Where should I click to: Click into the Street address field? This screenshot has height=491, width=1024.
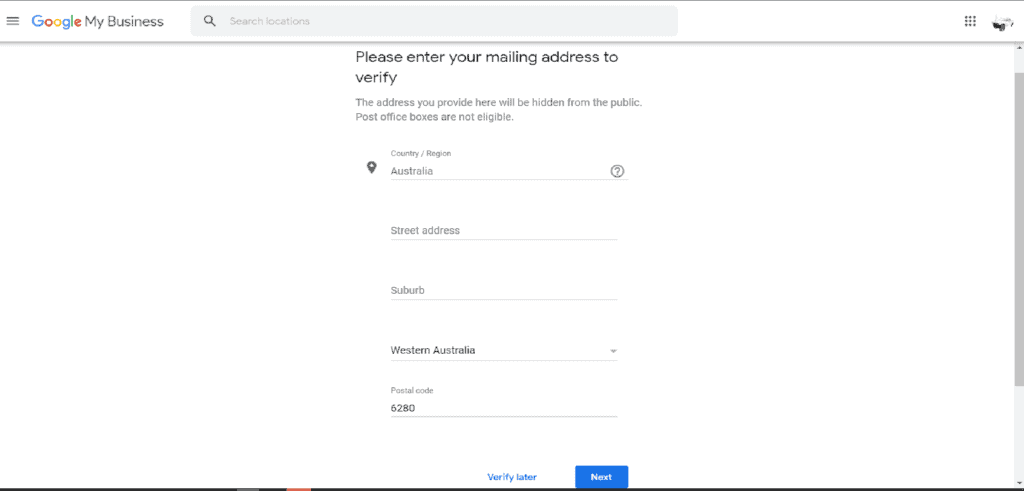pyautogui.click(x=504, y=230)
